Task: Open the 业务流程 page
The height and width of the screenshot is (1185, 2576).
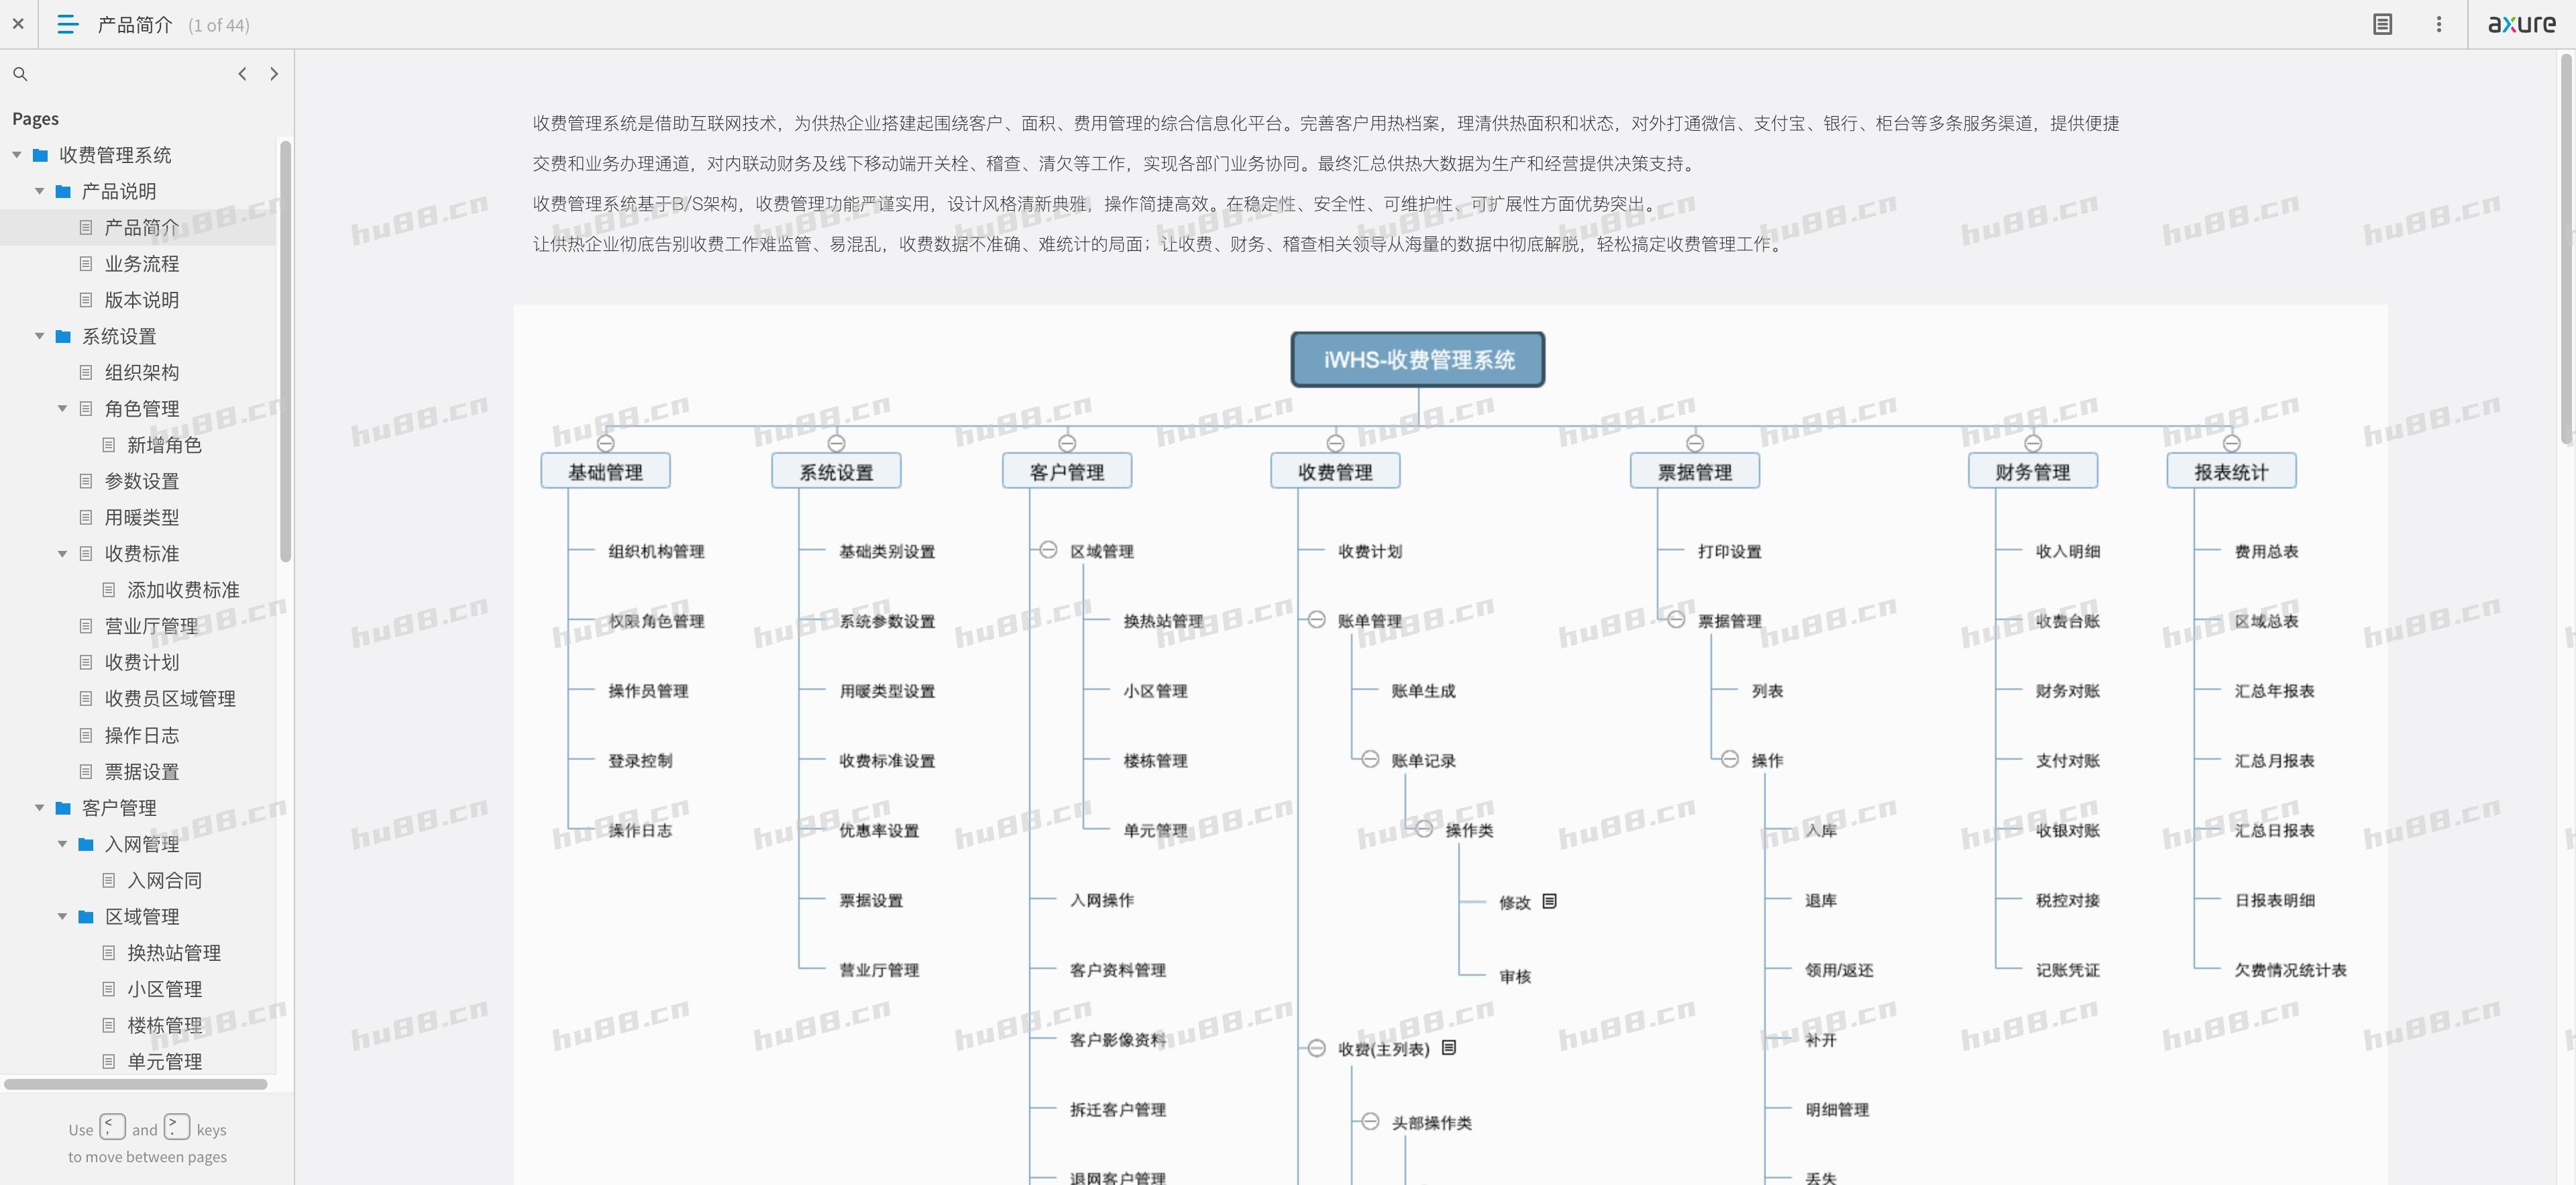Action: [x=141, y=264]
